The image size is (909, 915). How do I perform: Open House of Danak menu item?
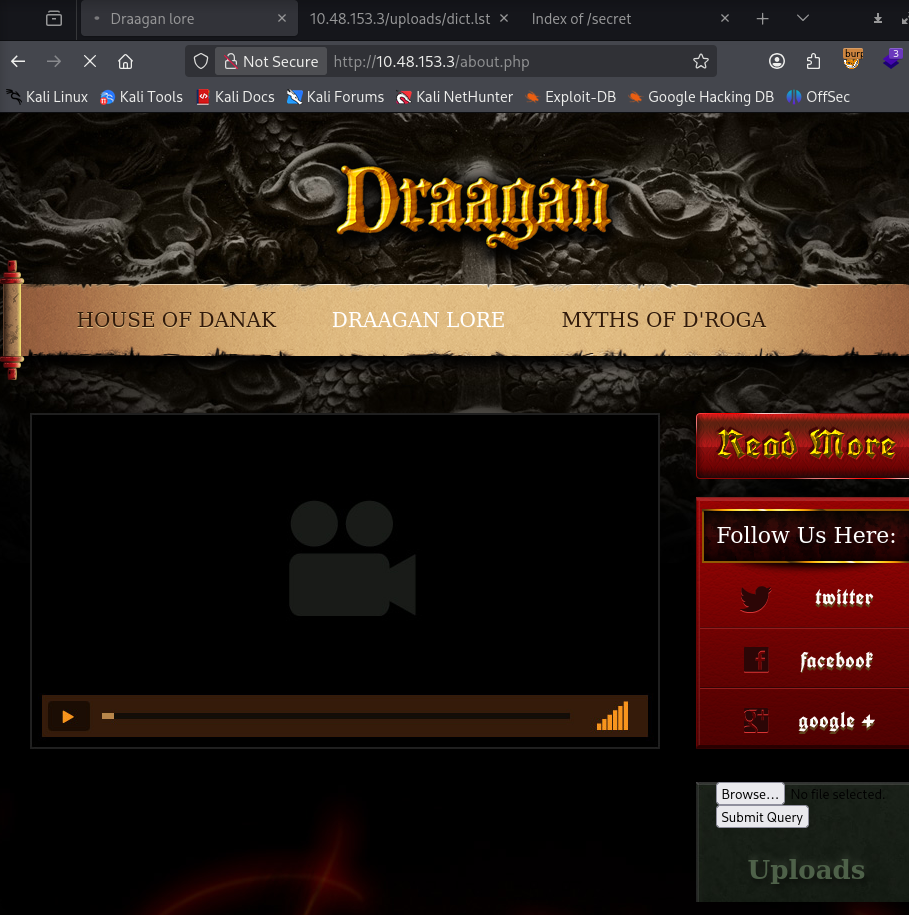(x=176, y=320)
